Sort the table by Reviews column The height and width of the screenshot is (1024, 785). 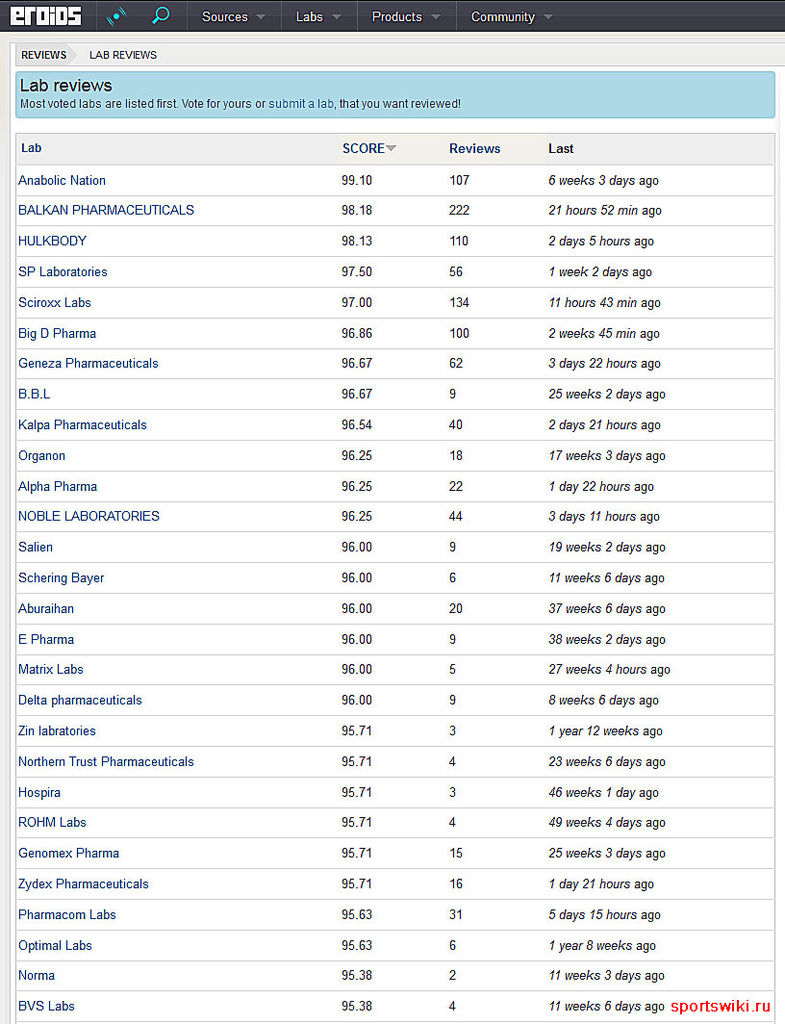pos(474,148)
